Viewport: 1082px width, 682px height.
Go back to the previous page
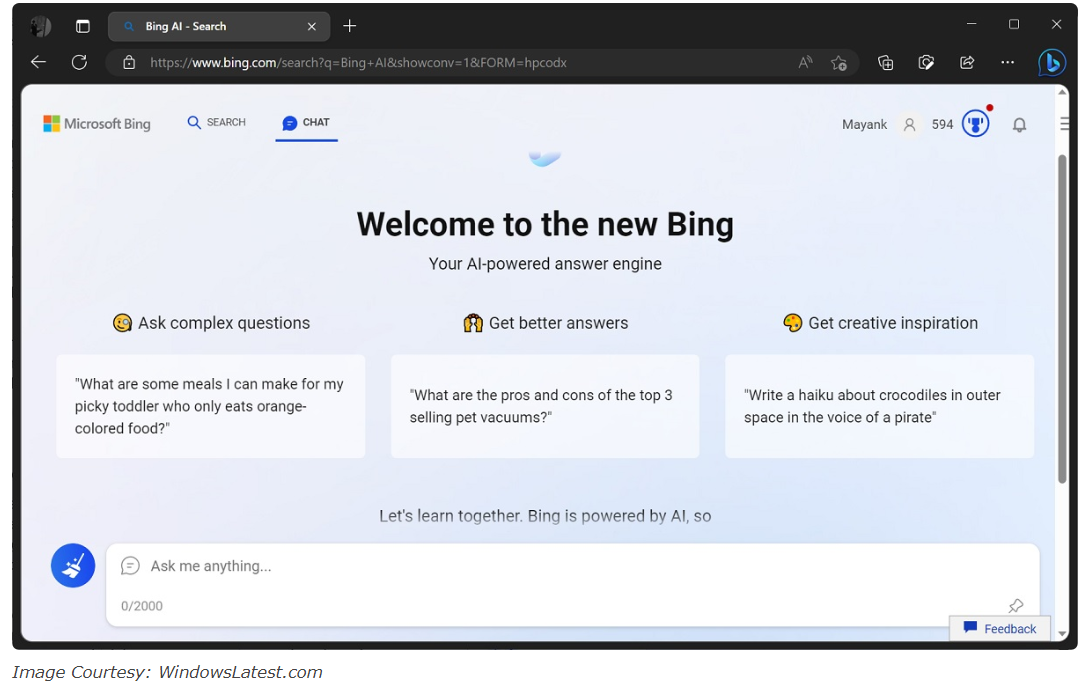pos(39,62)
